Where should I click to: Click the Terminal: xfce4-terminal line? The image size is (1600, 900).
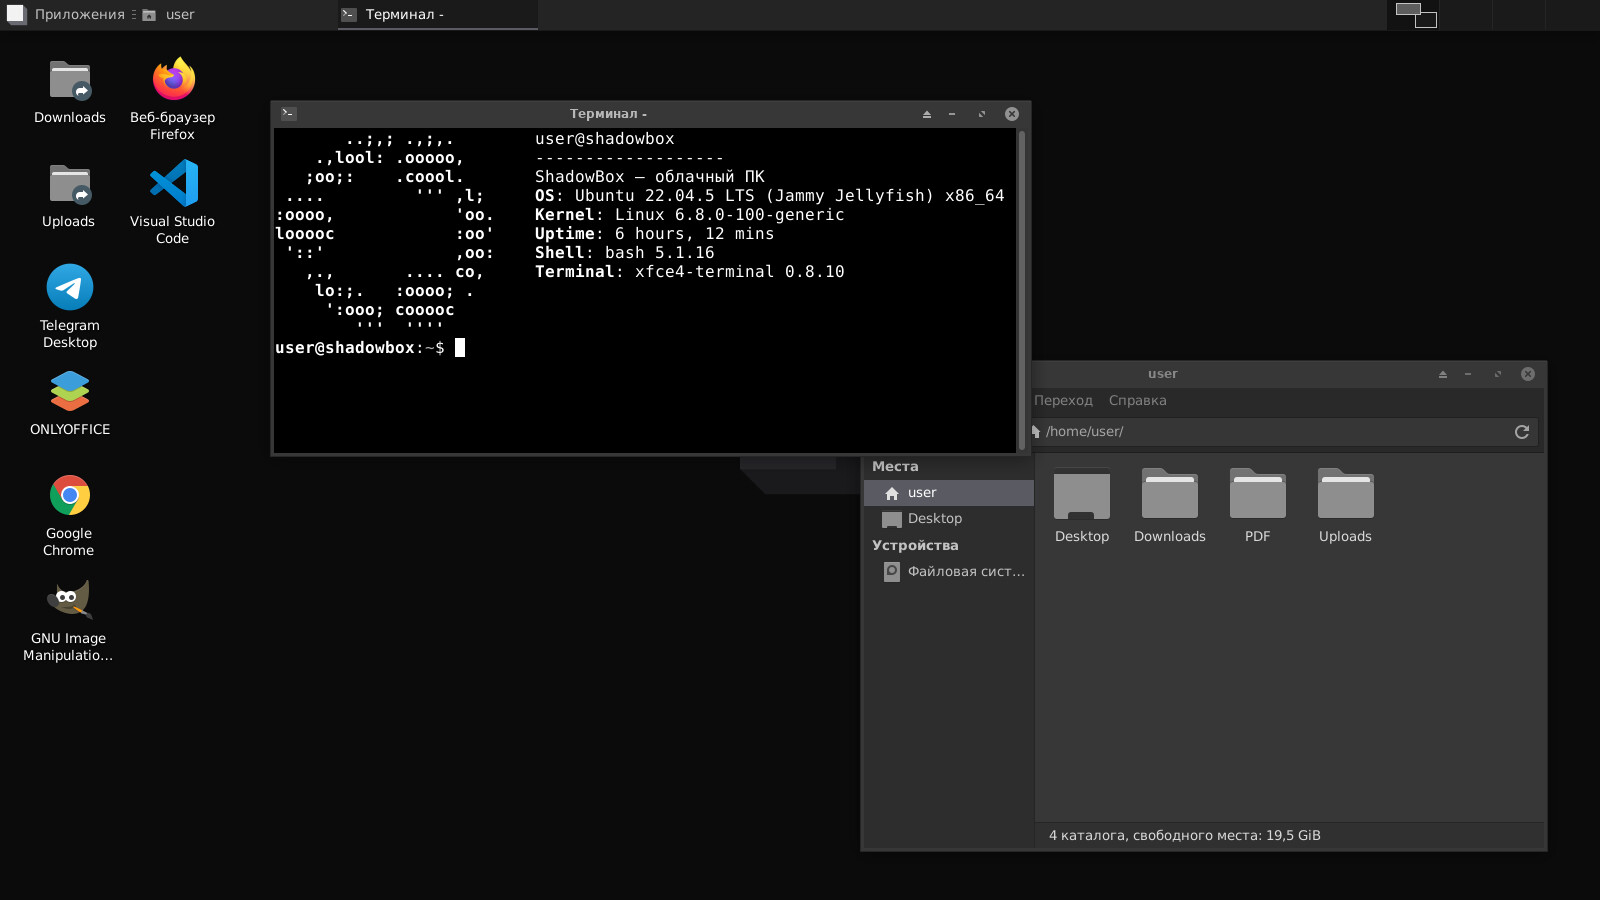click(x=689, y=272)
